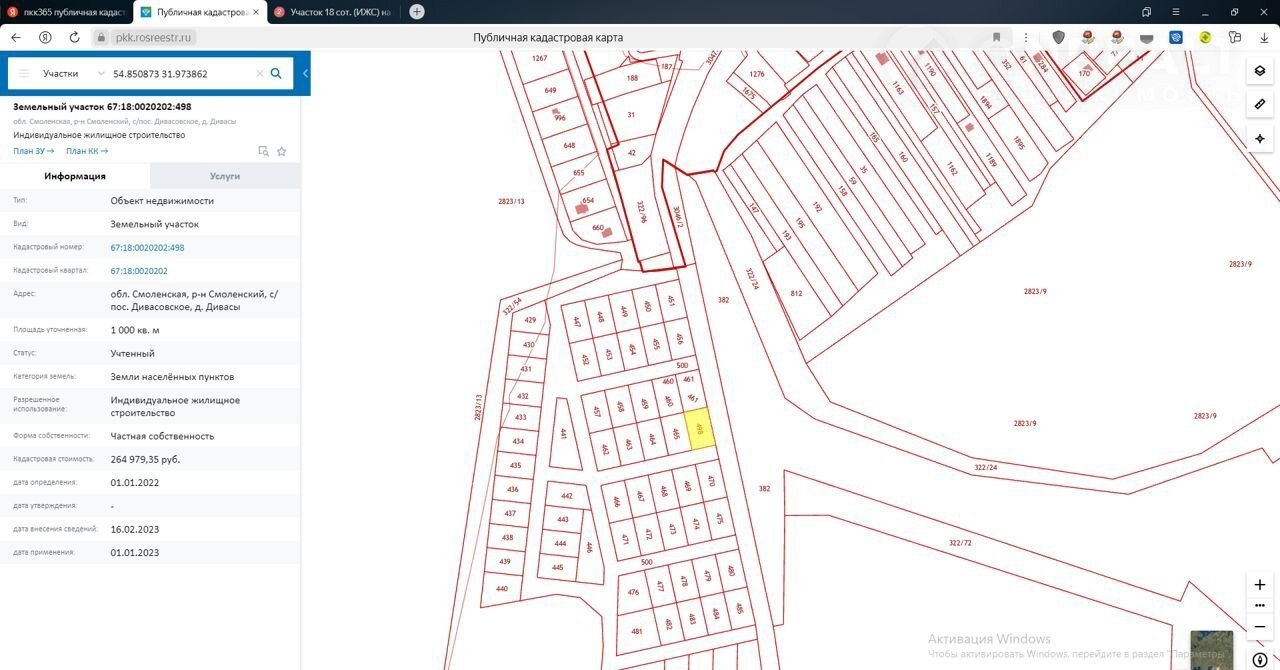Open the Участки search type dropdown
1280x670 pixels.
click(x=73, y=74)
